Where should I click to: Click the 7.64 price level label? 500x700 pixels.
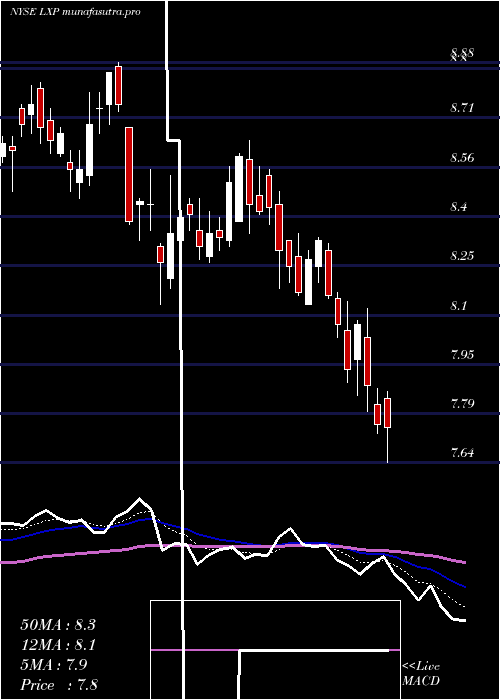point(462,453)
